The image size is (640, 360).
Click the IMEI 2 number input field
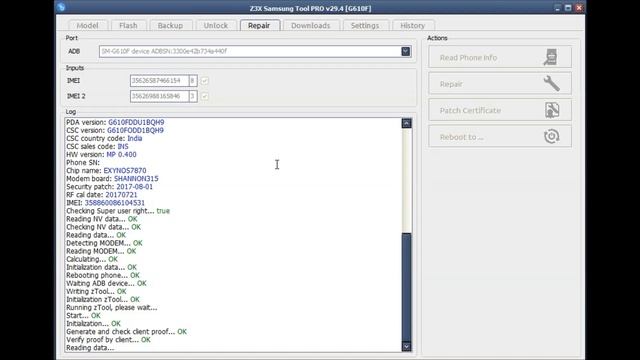(x=159, y=96)
